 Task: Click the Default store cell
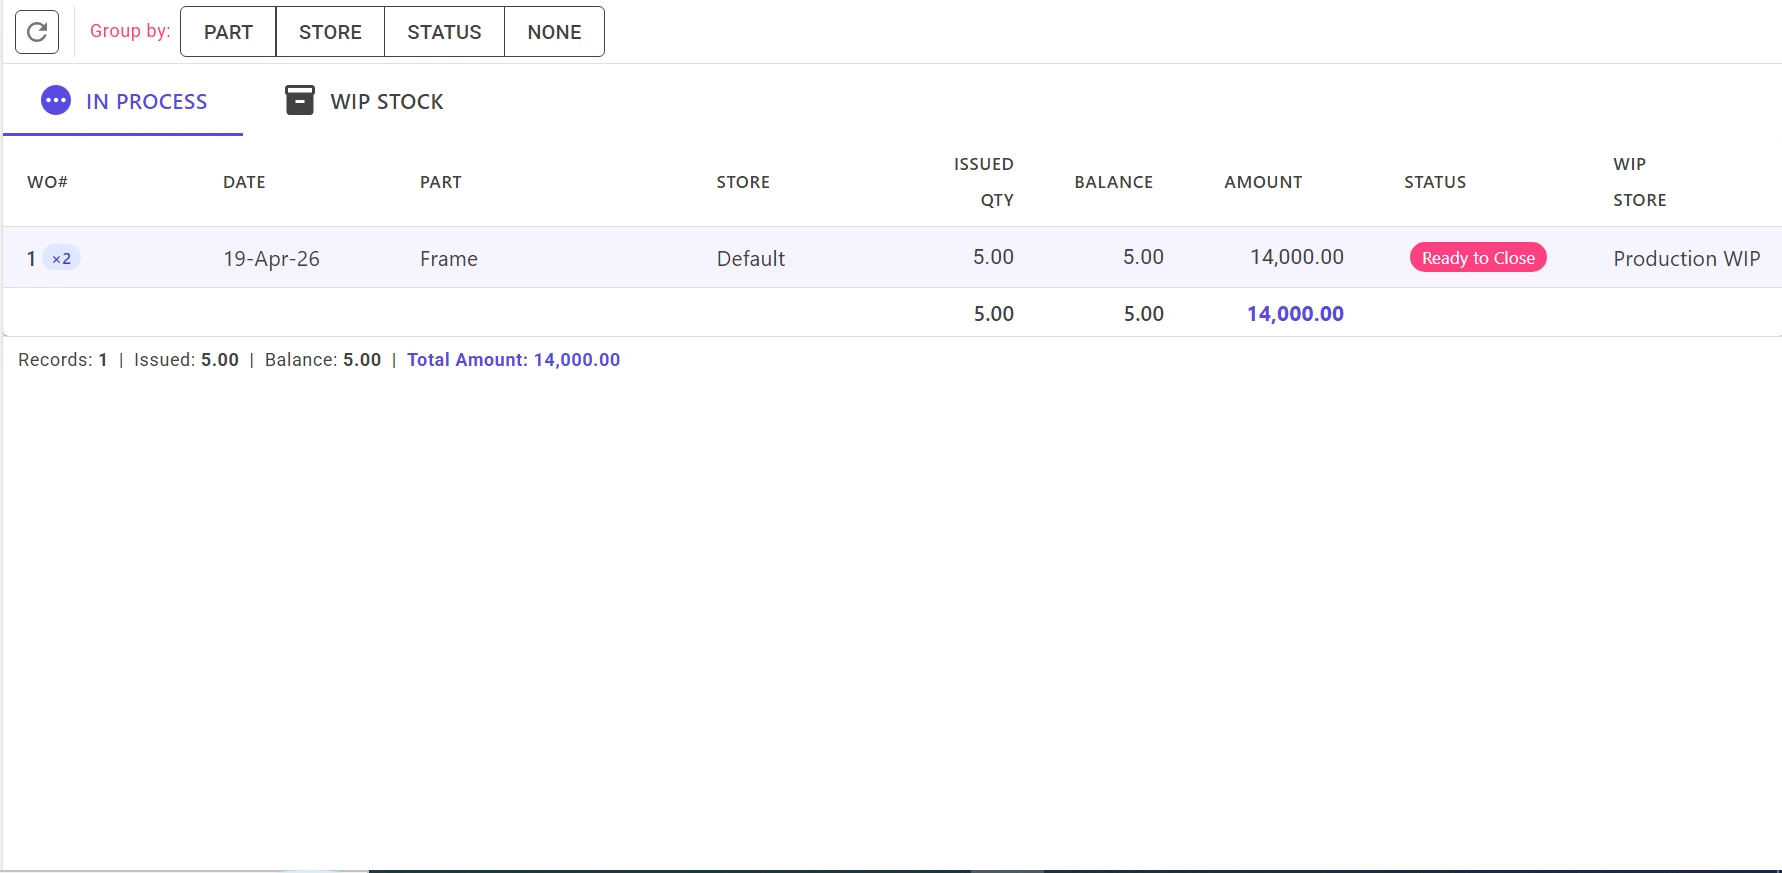tap(751, 259)
